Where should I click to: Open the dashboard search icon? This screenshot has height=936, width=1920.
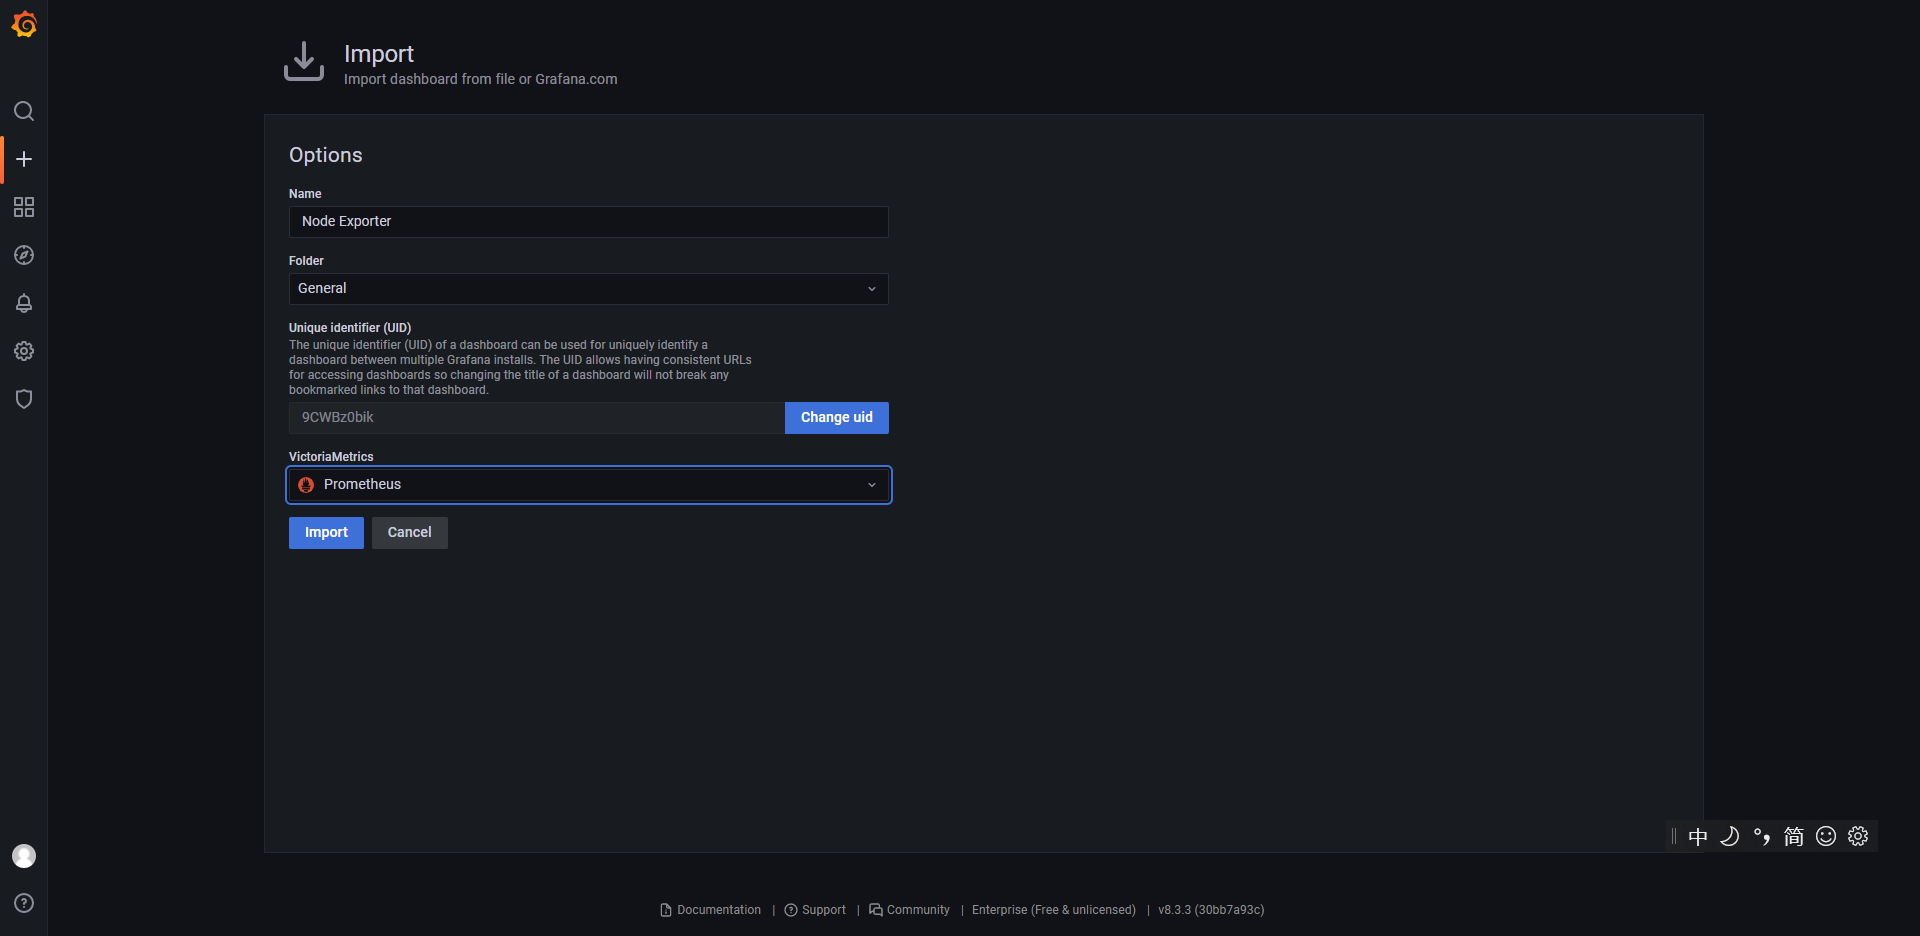pos(24,111)
